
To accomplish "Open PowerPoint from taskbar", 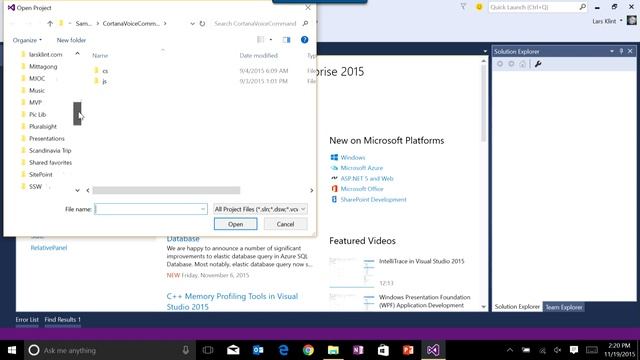I will pyautogui.click(x=408, y=350).
